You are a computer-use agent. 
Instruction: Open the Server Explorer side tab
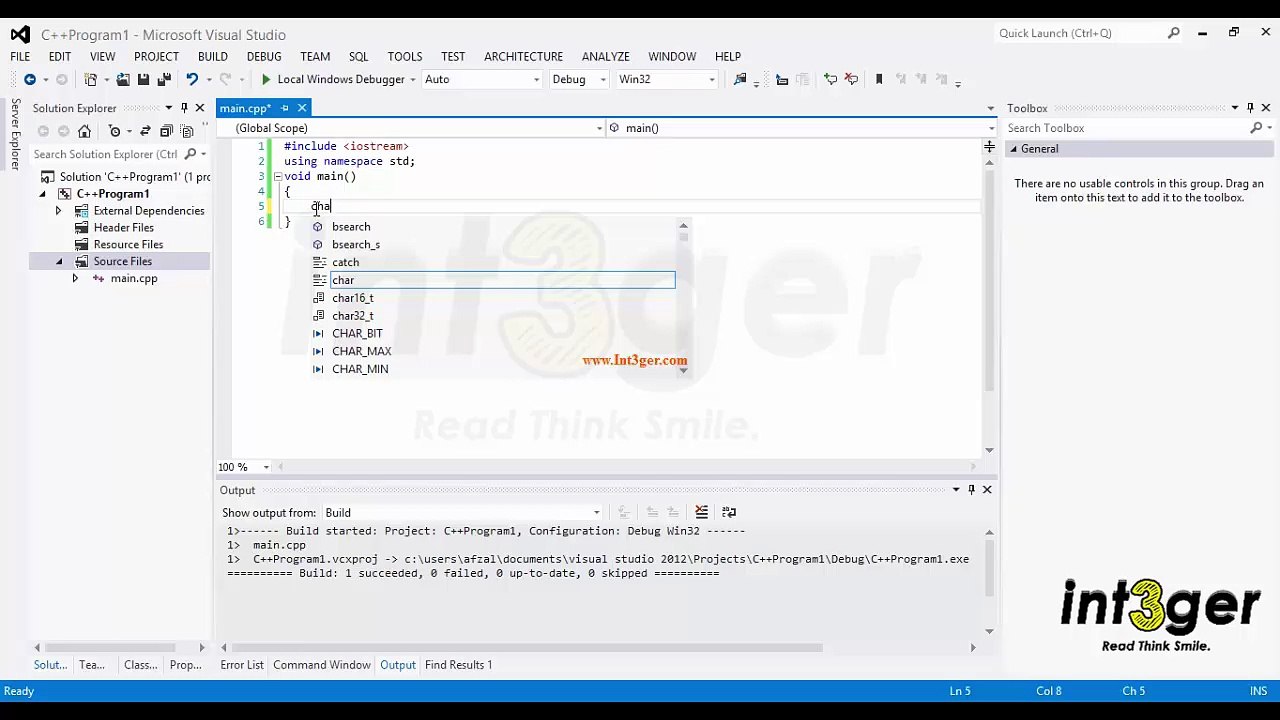[x=14, y=134]
